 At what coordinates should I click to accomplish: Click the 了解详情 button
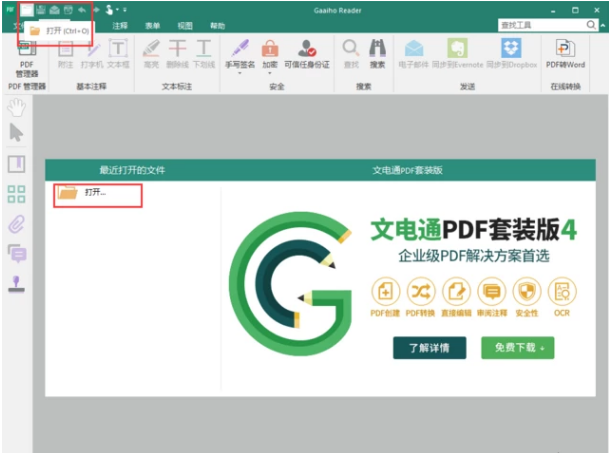(x=430, y=348)
